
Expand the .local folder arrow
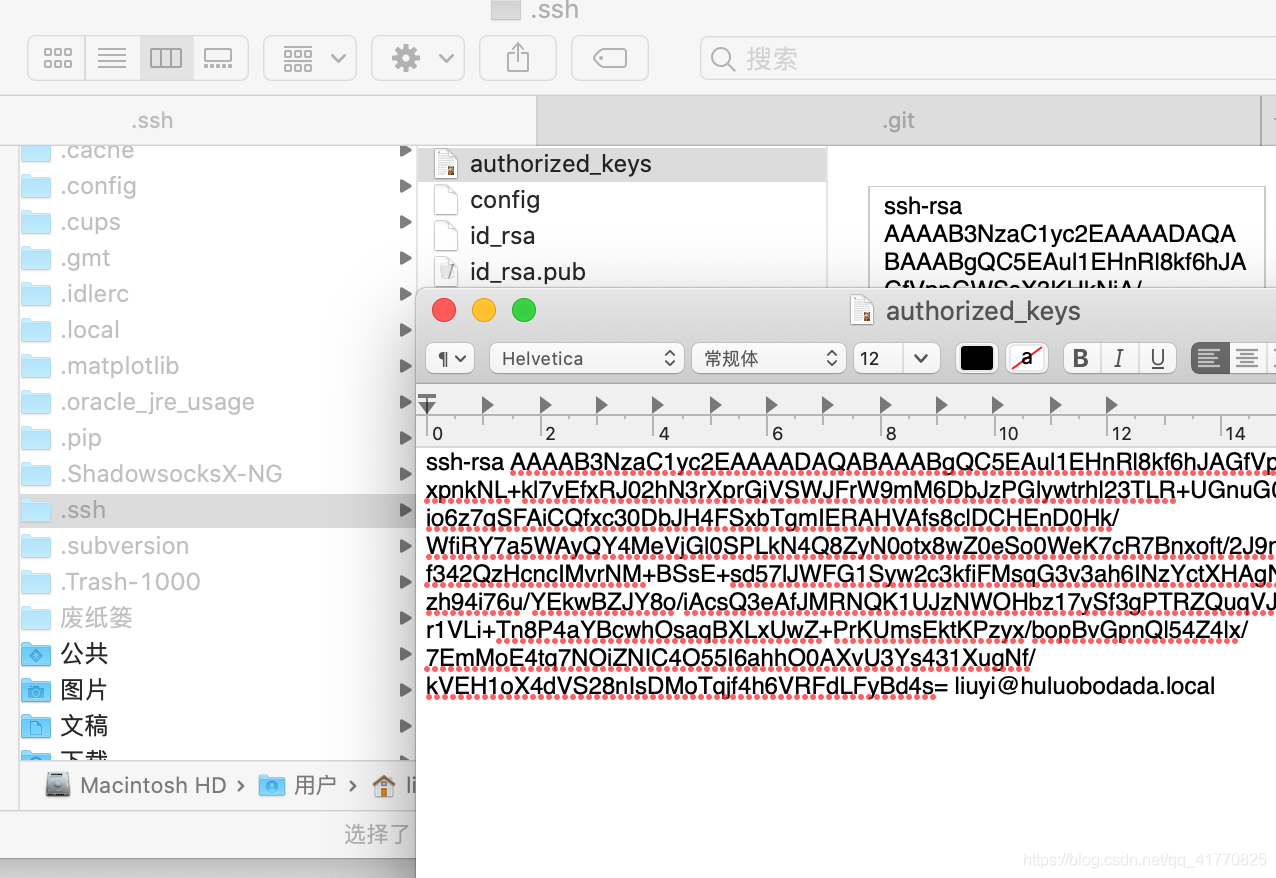[405, 330]
